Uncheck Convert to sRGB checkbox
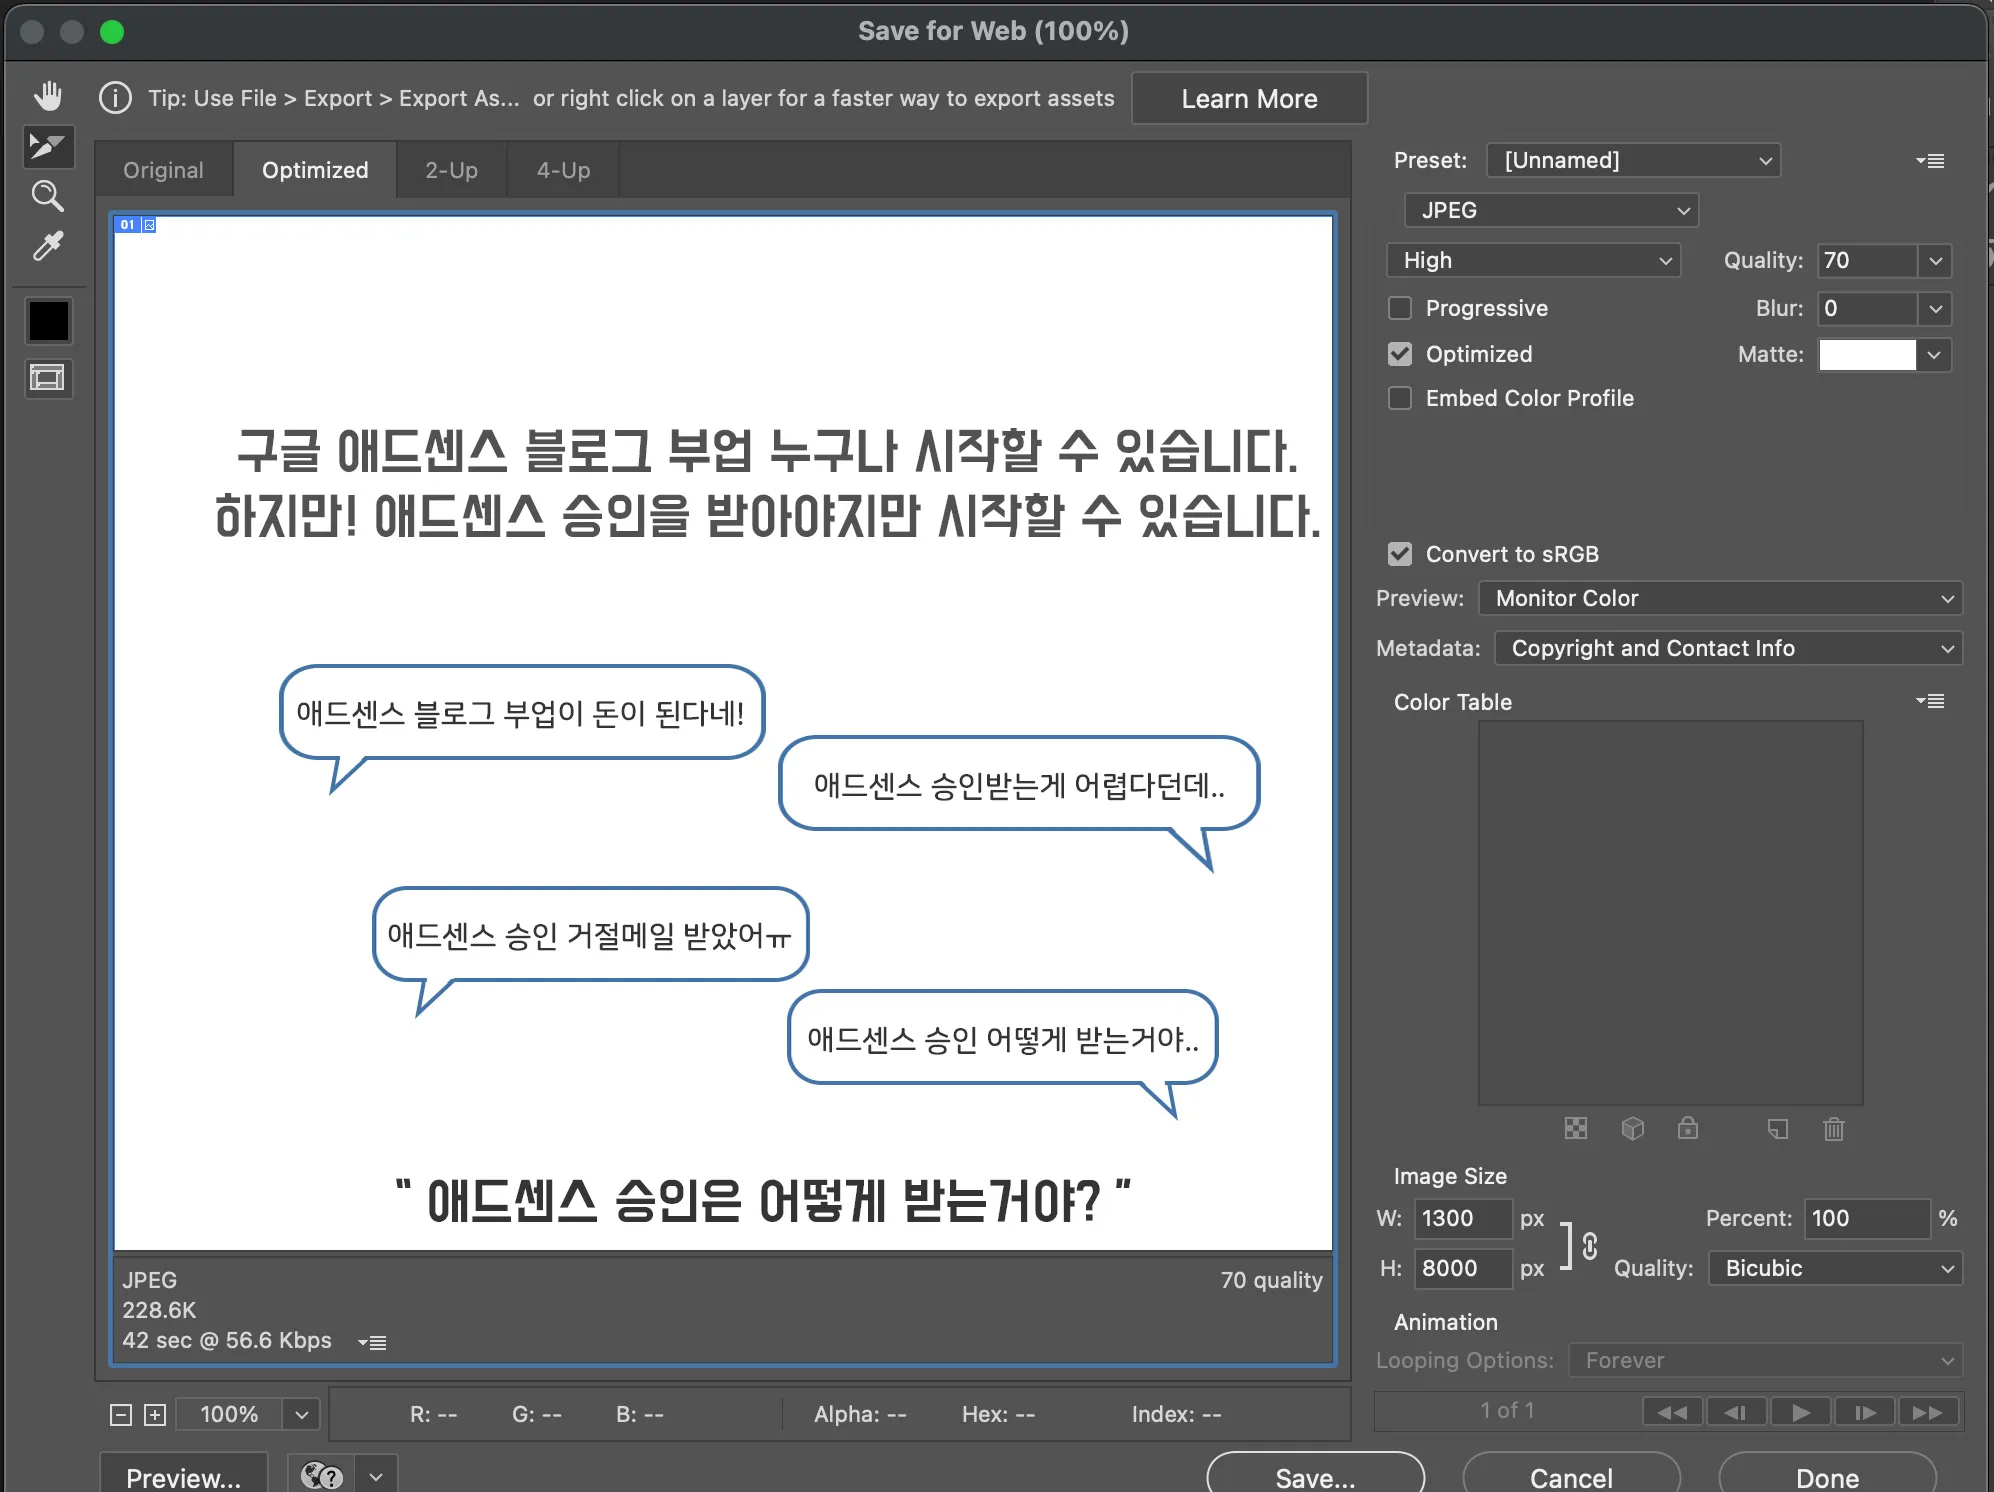 pyautogui.click(x=1400, y=554)
